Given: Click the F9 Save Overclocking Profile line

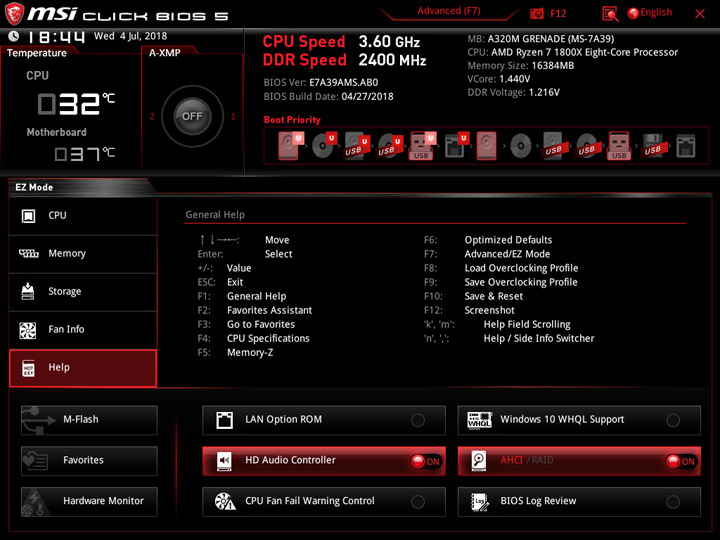Looking at the screenshot, I should click(x=501, y=282).
